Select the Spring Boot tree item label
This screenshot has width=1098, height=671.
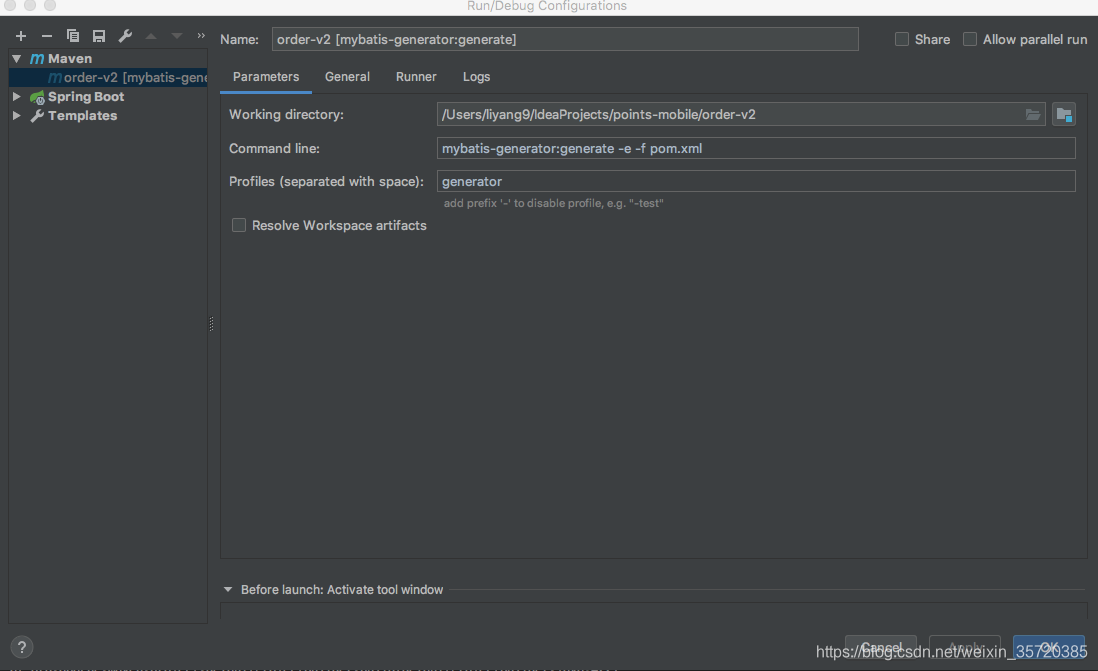(86, 97)
